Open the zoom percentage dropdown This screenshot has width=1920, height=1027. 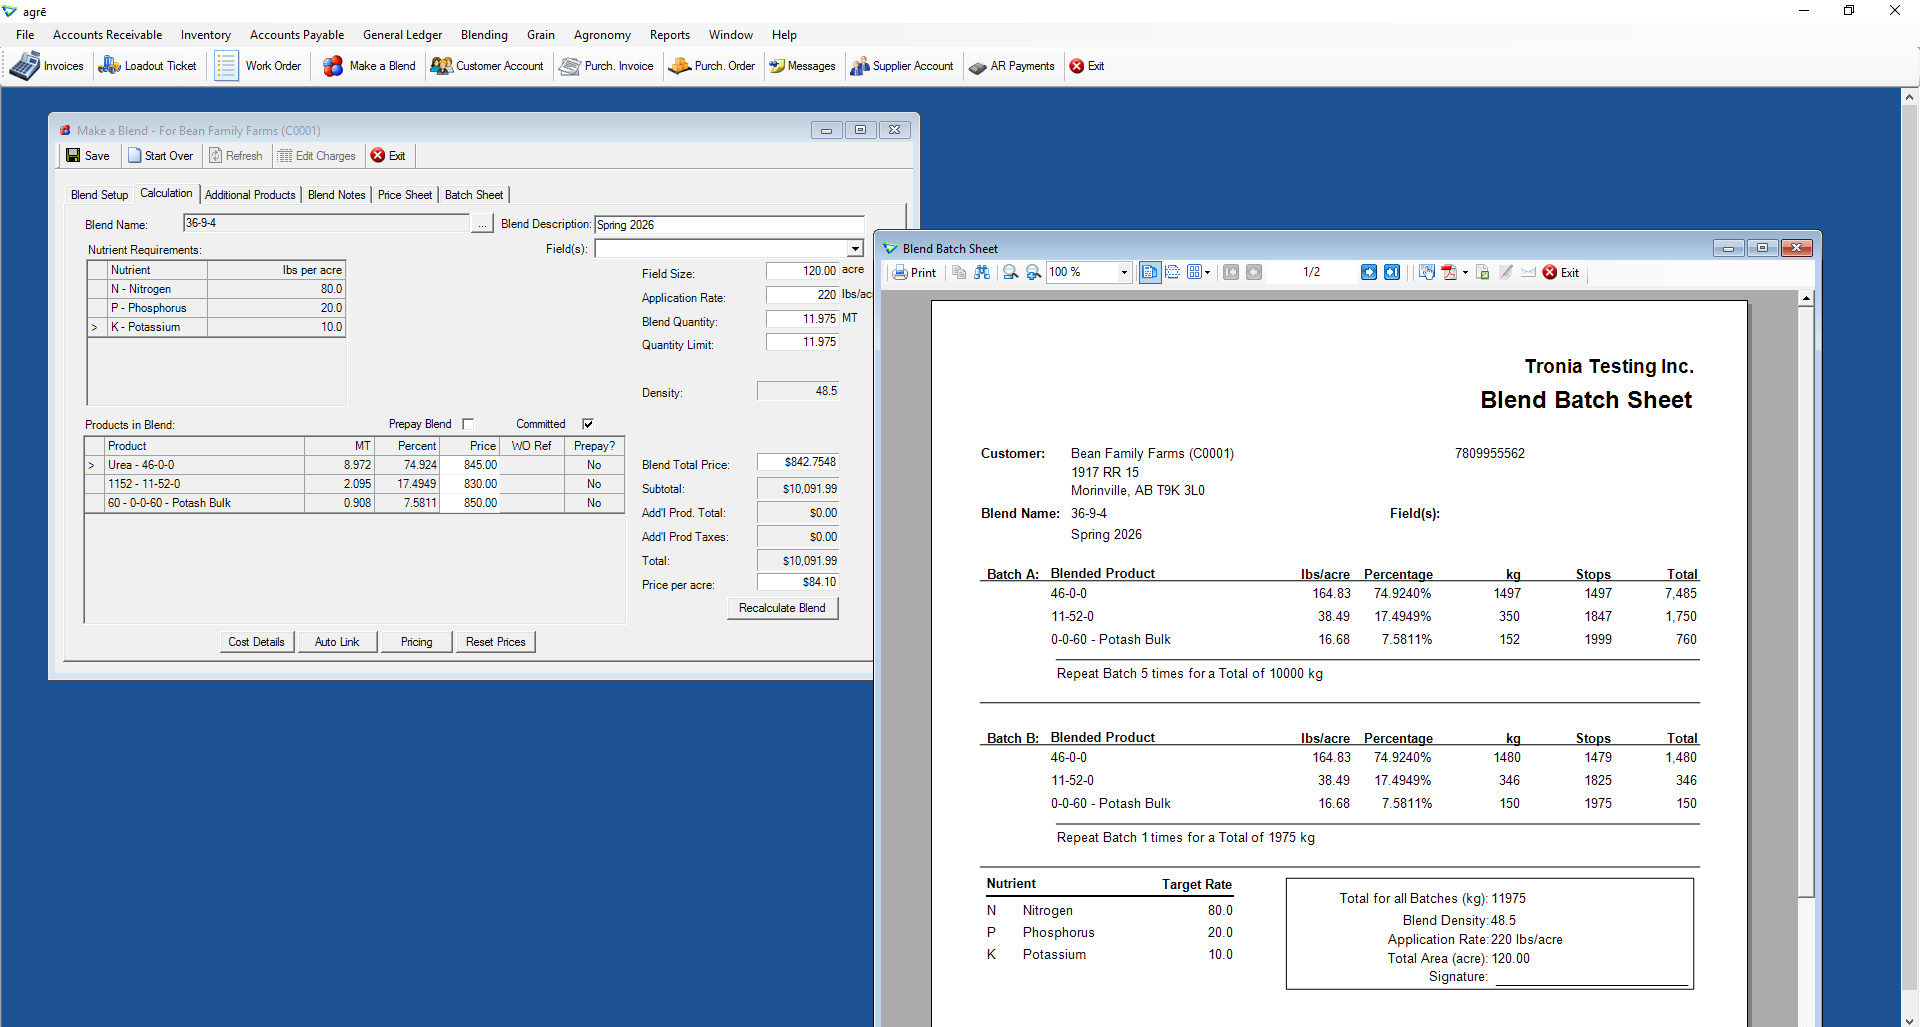click(1124, 273)
